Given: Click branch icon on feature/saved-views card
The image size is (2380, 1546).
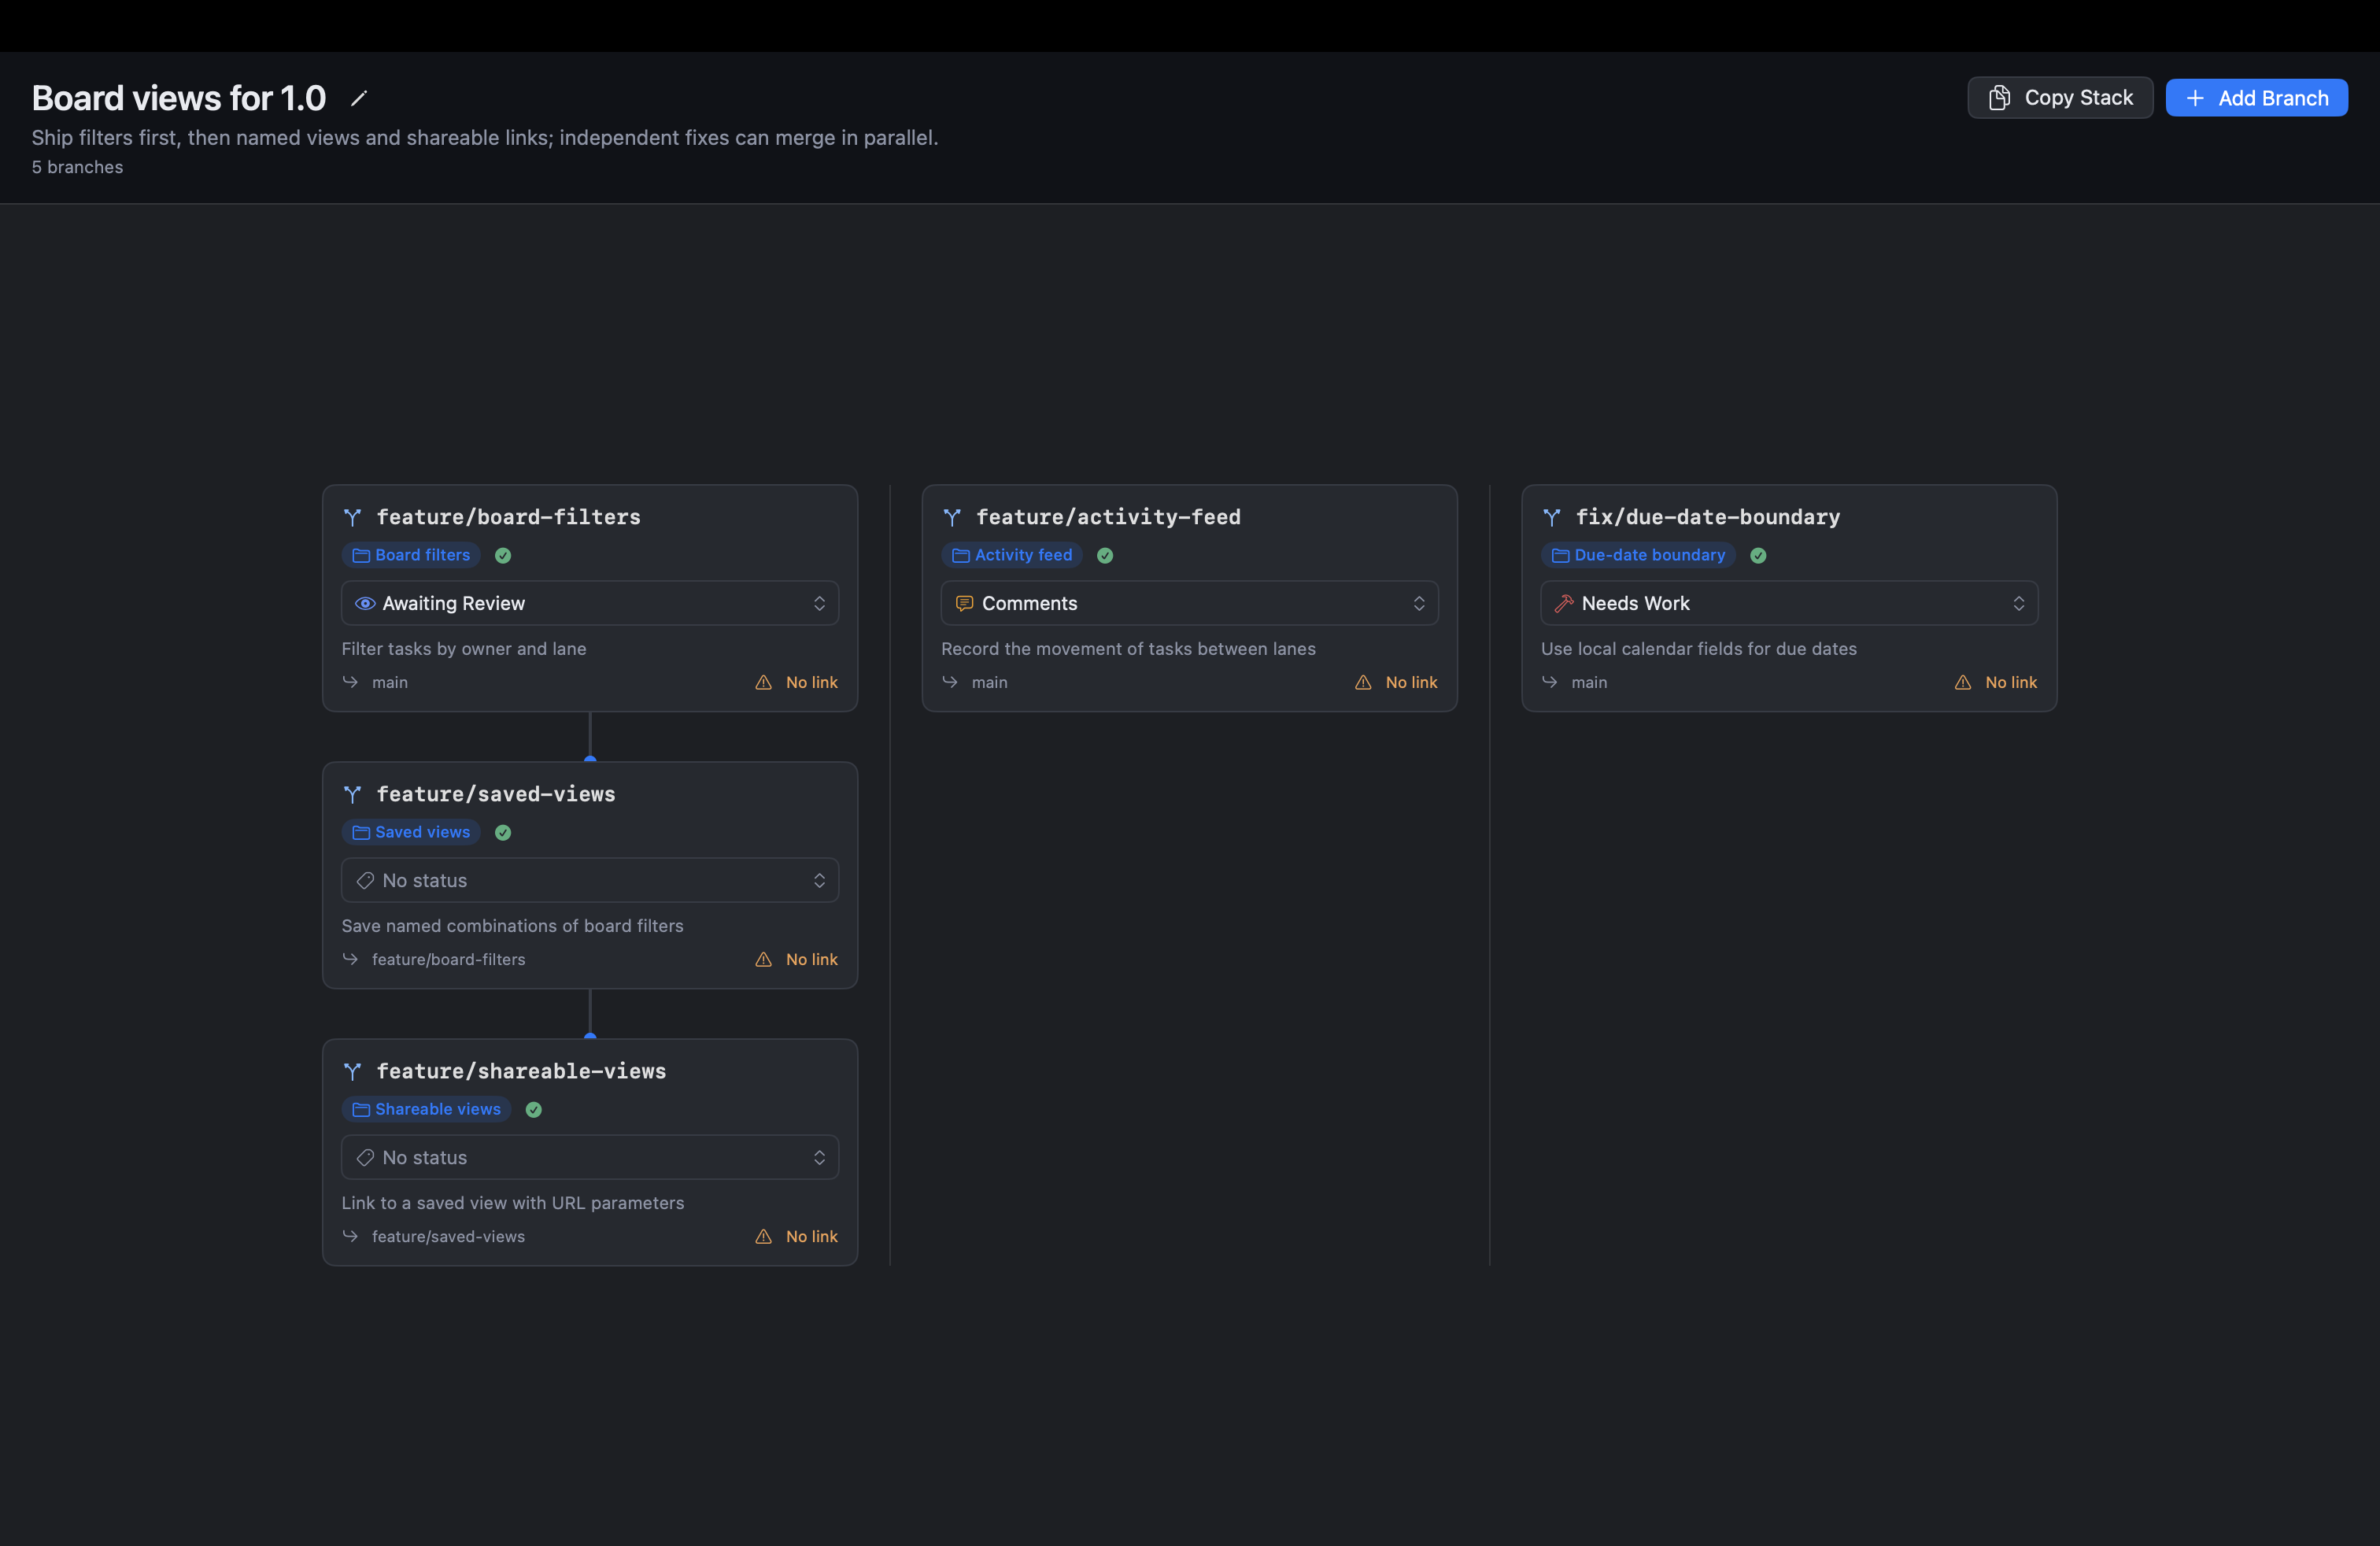Looking at the screenshot, I should (352, 794).
